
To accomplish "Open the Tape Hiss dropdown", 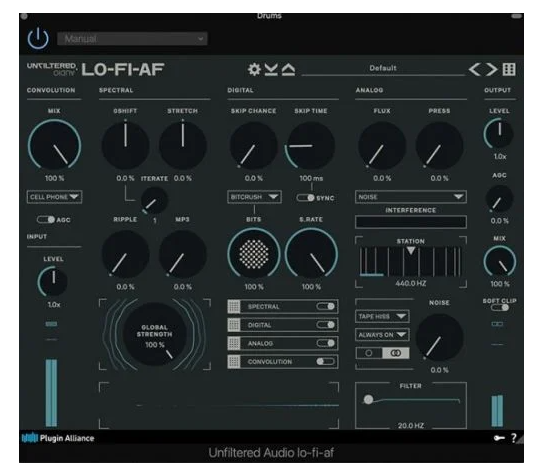I will coord(382,316).
